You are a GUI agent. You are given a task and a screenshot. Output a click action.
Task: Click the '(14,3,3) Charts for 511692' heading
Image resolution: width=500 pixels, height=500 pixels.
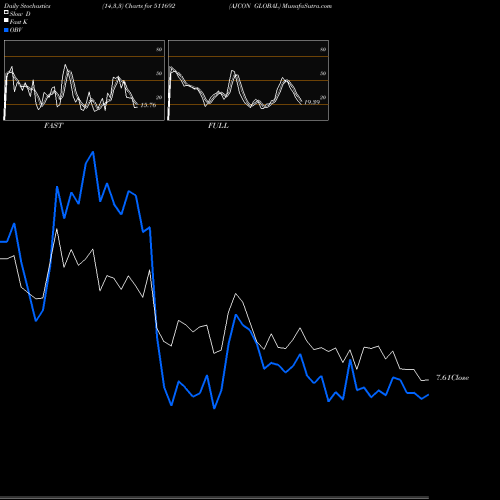coord(139,6)
